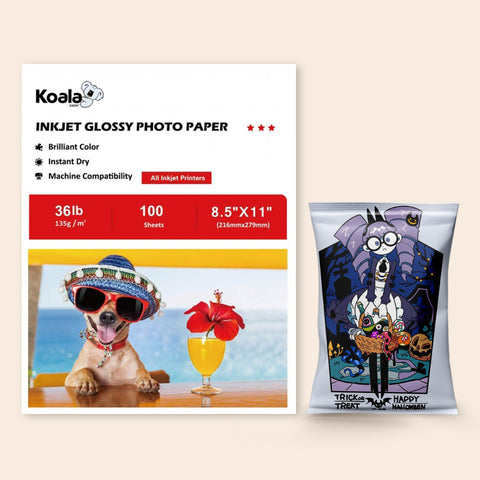Click the bat emblem on the Halloween pouch
The width and height of the screenshot is (480, 480).
tap(378, 402)
